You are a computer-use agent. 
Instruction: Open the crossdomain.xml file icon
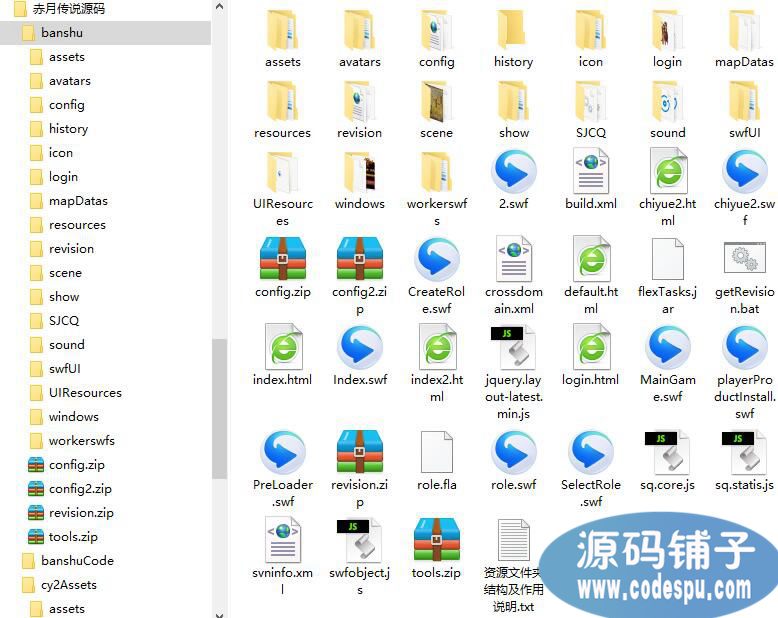[514, 258]
